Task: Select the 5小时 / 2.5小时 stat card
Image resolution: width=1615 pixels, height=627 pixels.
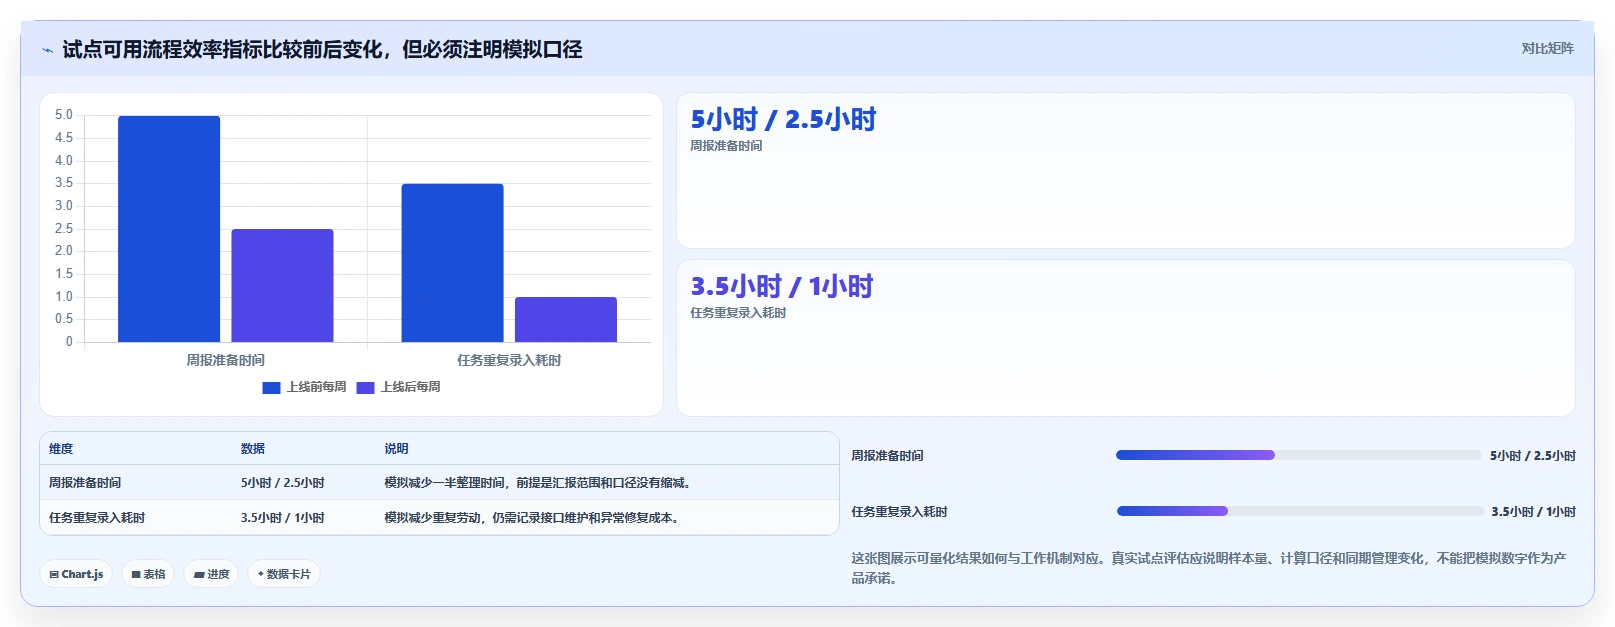Action: point(1126,171)
